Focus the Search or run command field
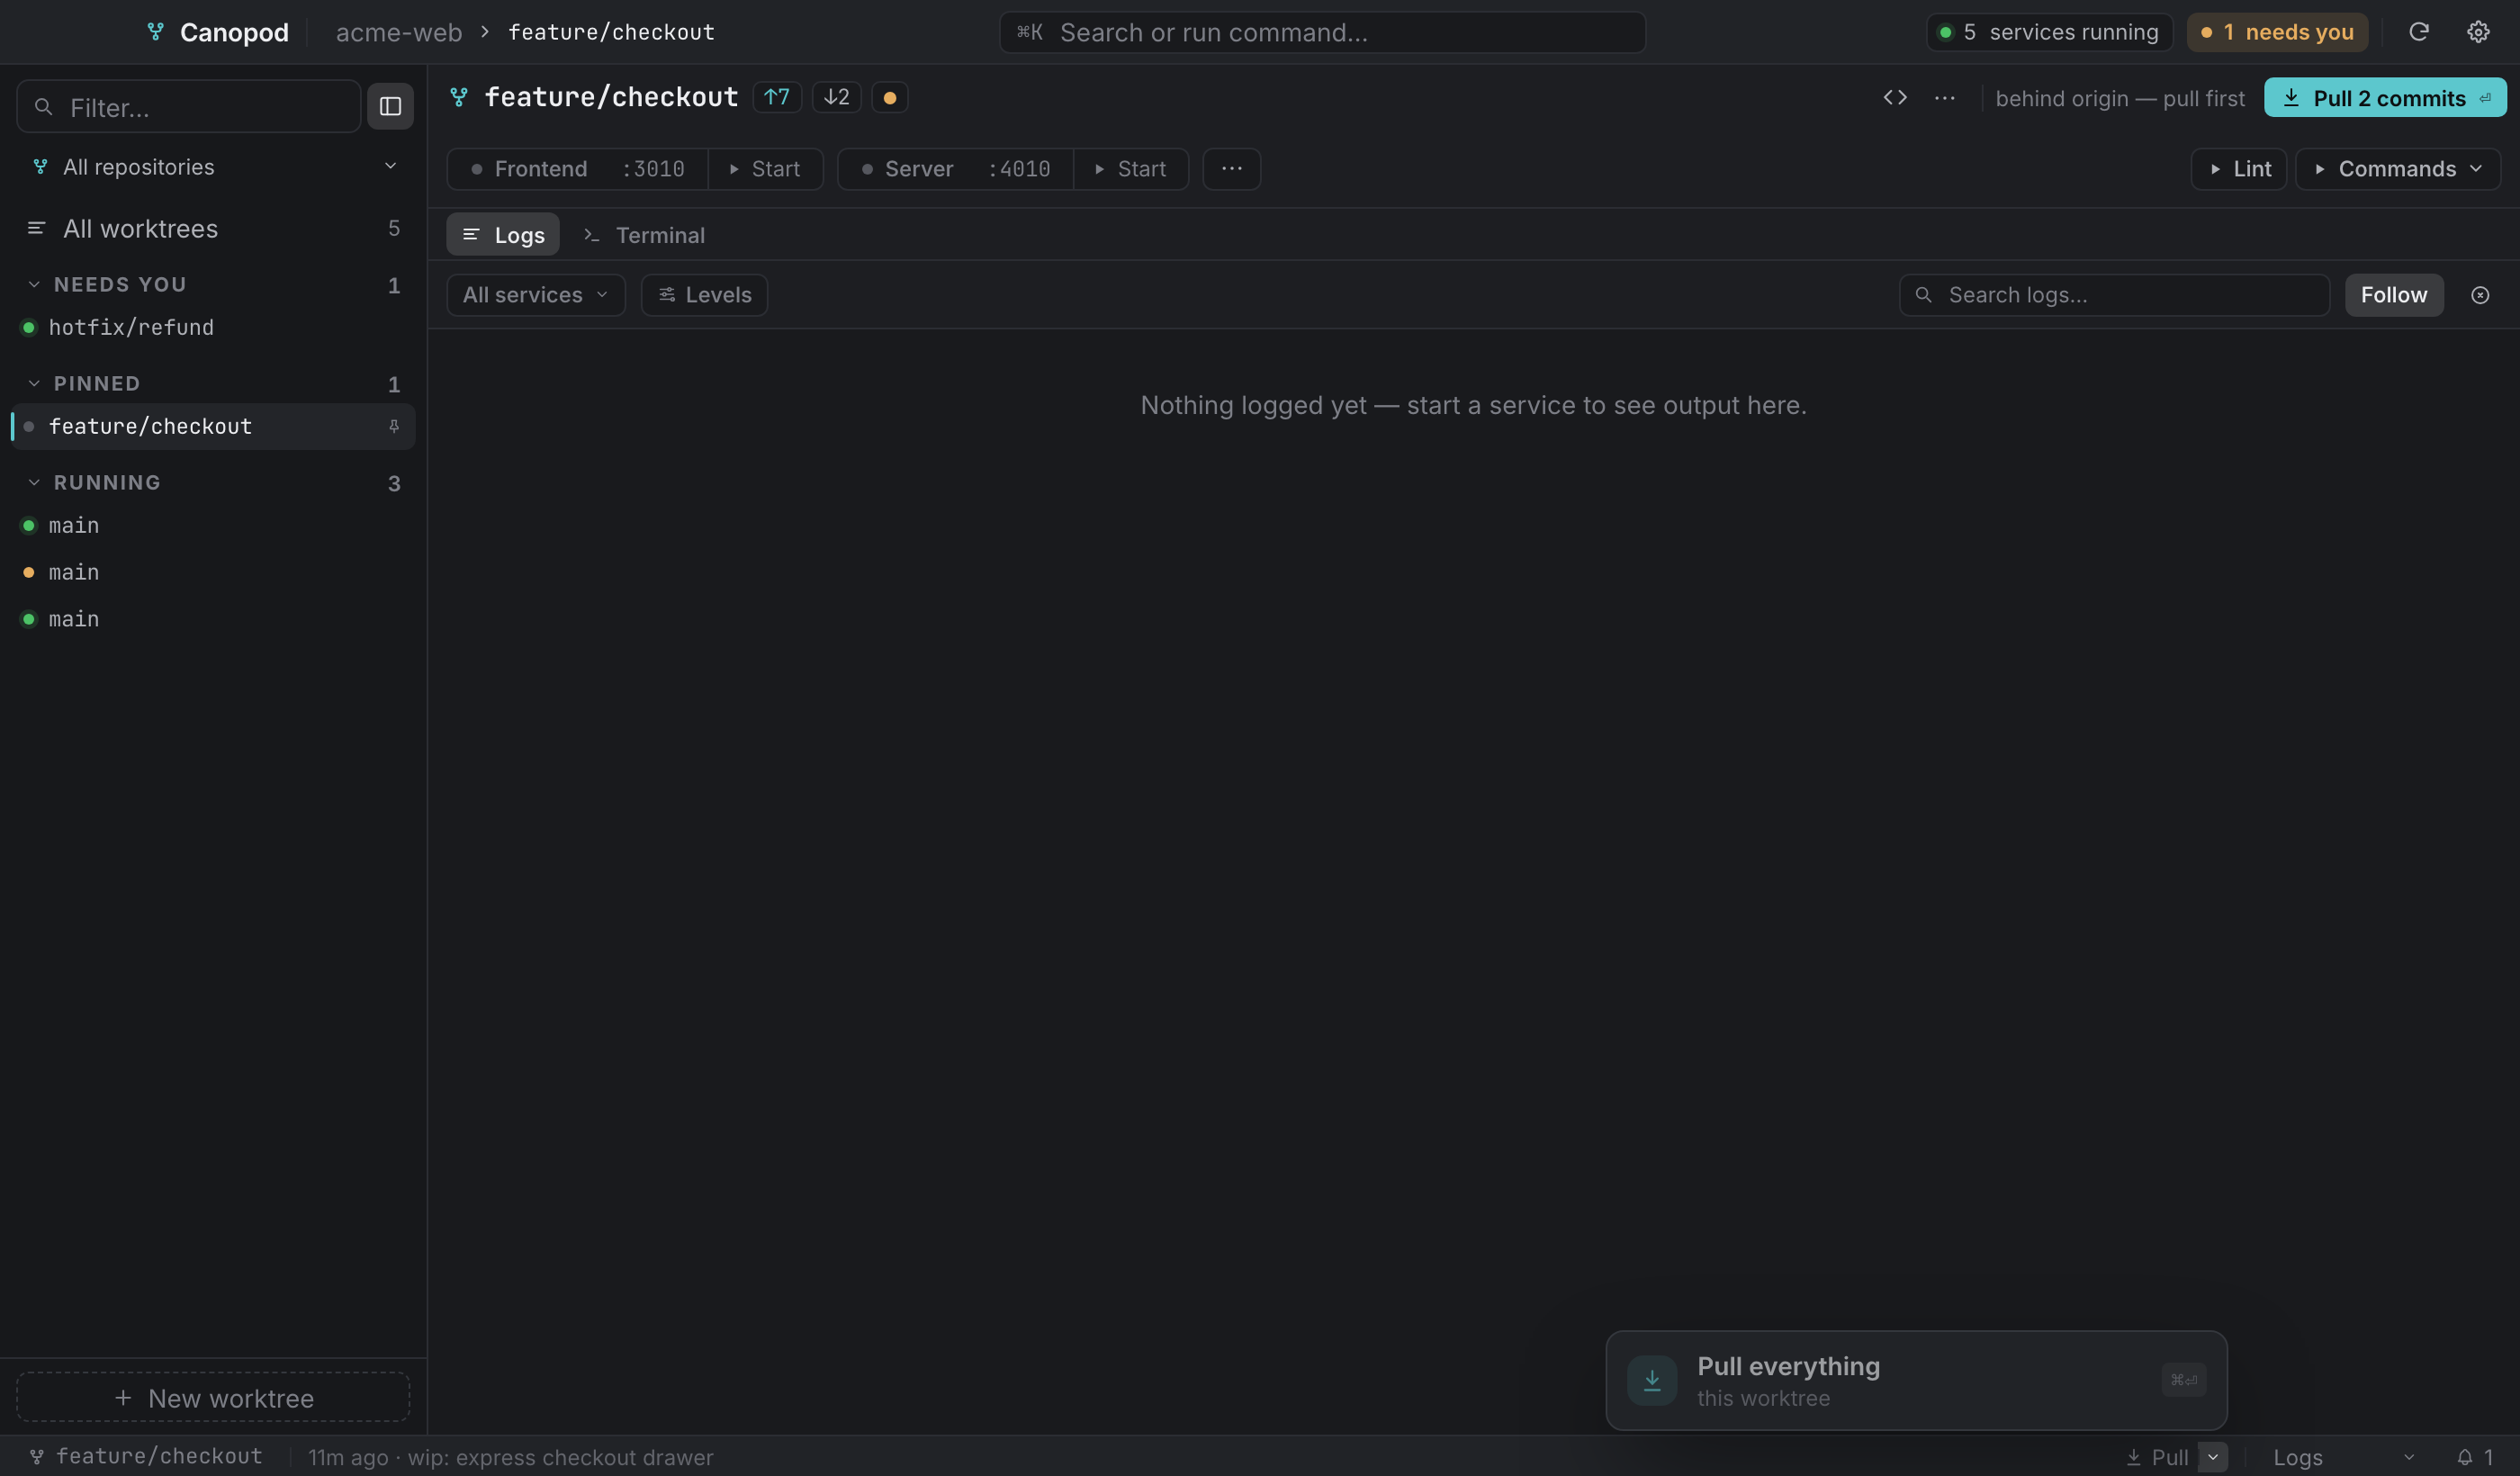Viewport: 2520px width, 1476px height. point(1322,32)
